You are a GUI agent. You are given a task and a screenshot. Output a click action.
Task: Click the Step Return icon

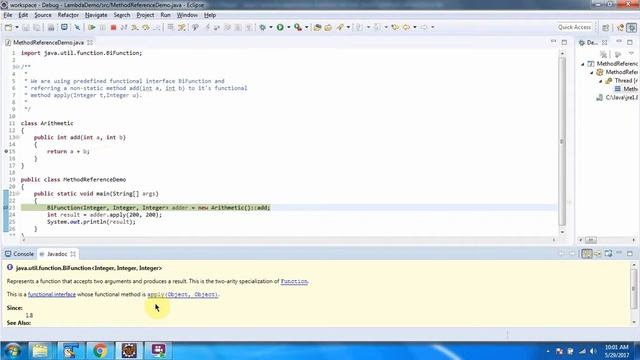pyautogui.click(x=156, y=27)
